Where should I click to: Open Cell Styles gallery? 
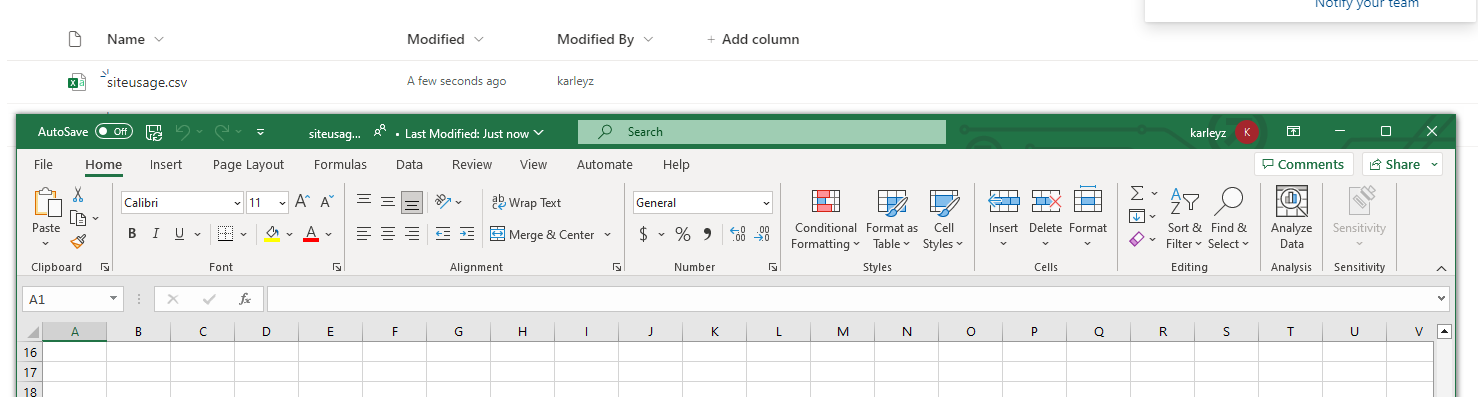pos(943,219)
